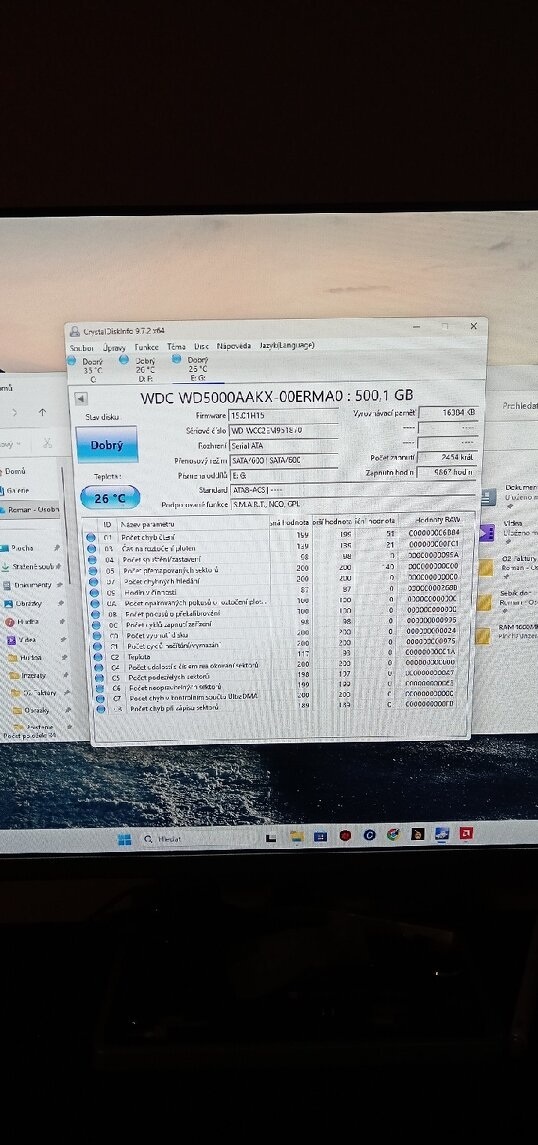Click the Počet zapnutí 2454 krát field
538x1145 pixels.
pos(447,457)
